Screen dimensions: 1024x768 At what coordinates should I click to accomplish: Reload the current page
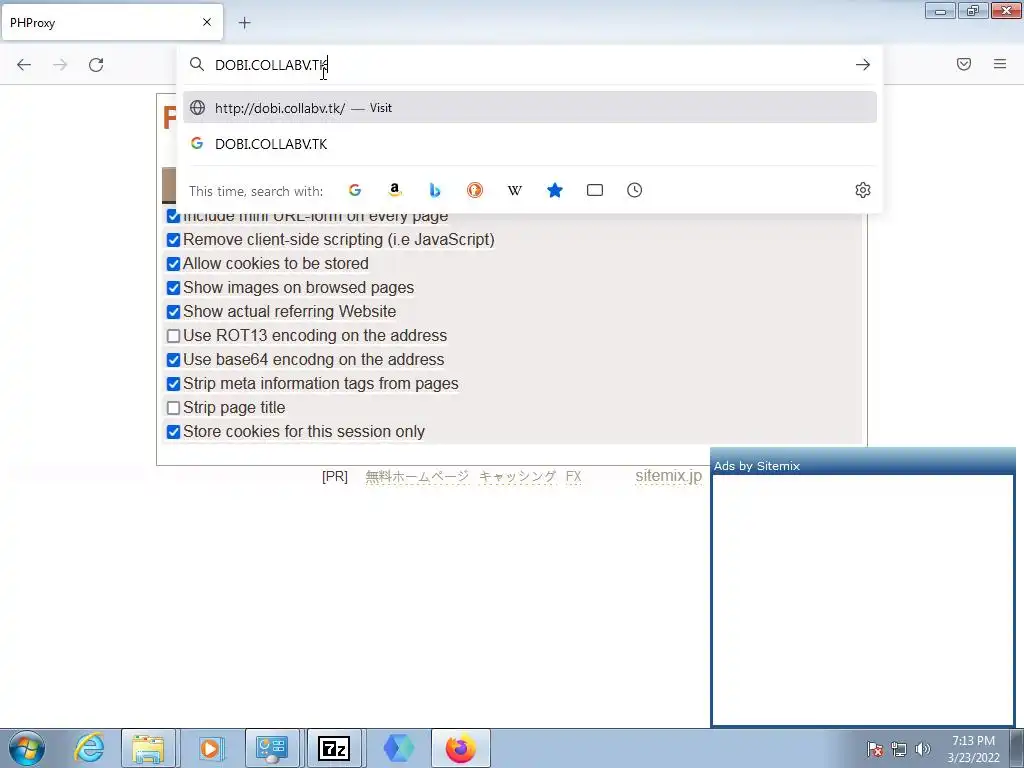click(96, 65)
